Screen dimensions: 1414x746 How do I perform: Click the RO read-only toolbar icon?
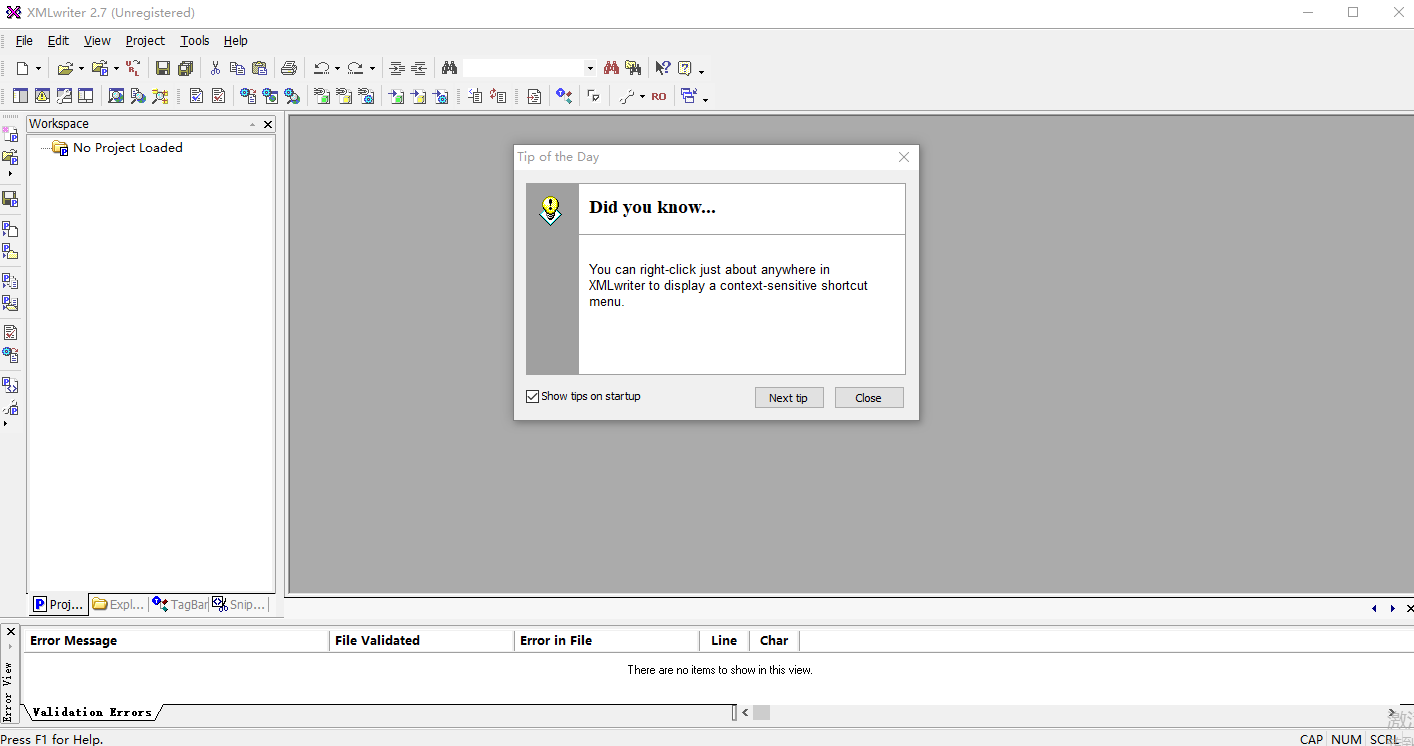tap(658, 97)
